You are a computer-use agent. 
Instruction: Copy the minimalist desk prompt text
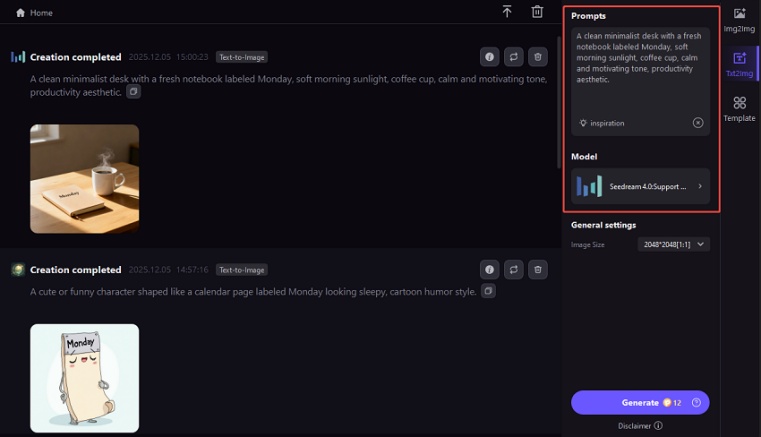(133, 91)
